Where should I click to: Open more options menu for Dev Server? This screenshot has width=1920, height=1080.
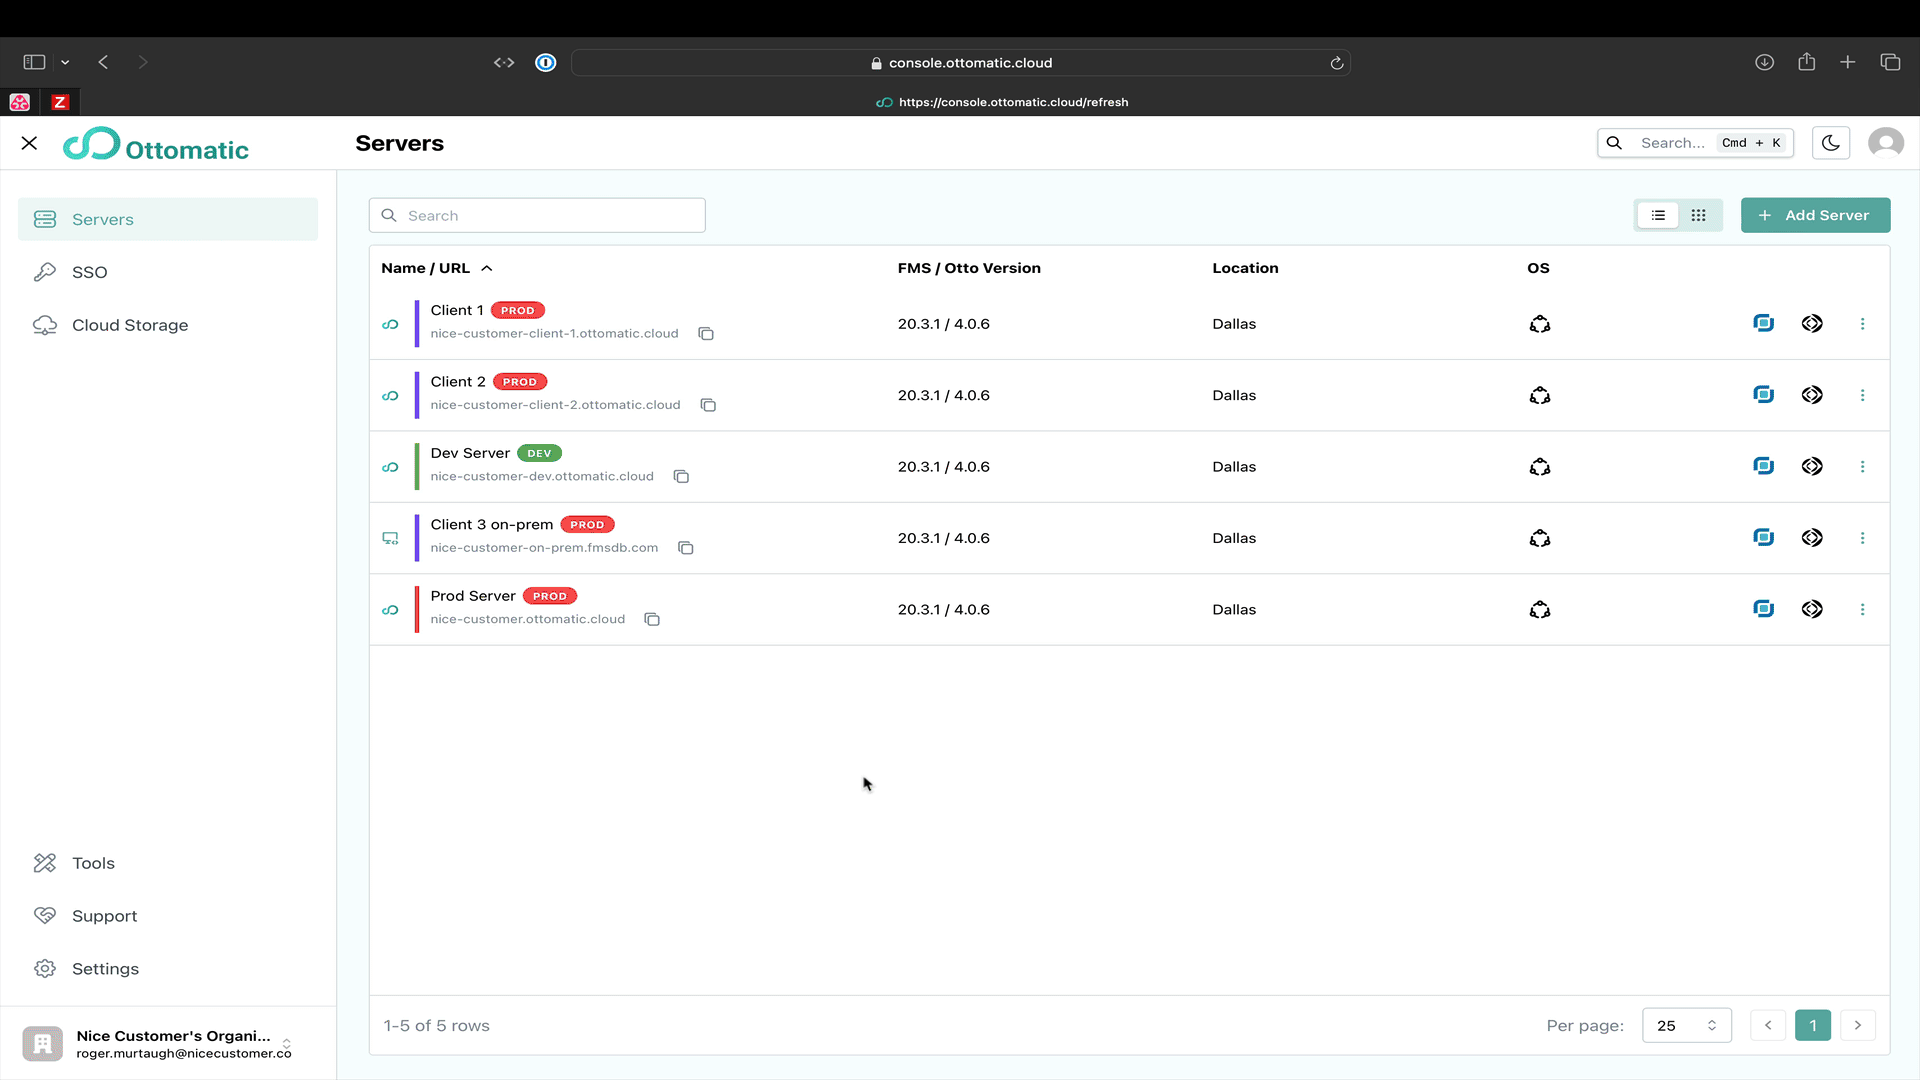point(1862,467)
